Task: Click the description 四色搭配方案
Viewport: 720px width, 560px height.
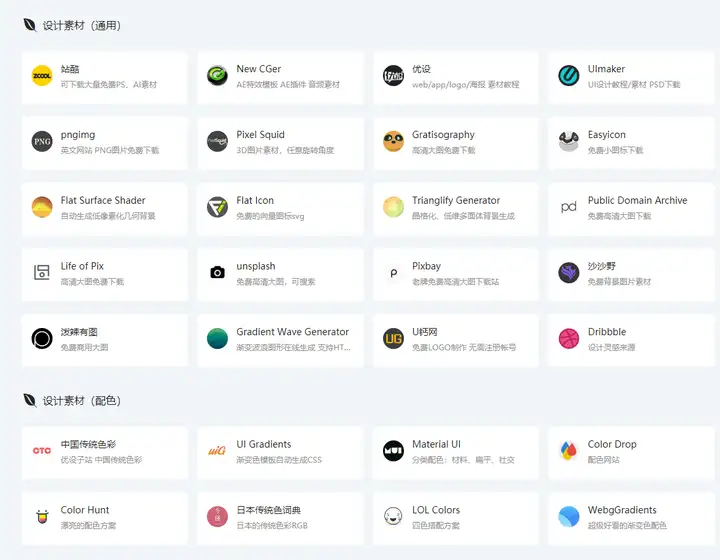Action: [x=436, y=526]
